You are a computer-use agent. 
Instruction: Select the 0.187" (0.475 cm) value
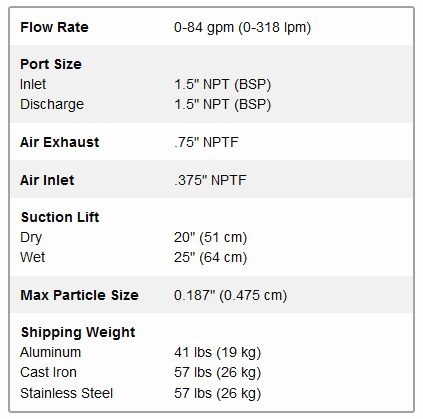[230, 295]
